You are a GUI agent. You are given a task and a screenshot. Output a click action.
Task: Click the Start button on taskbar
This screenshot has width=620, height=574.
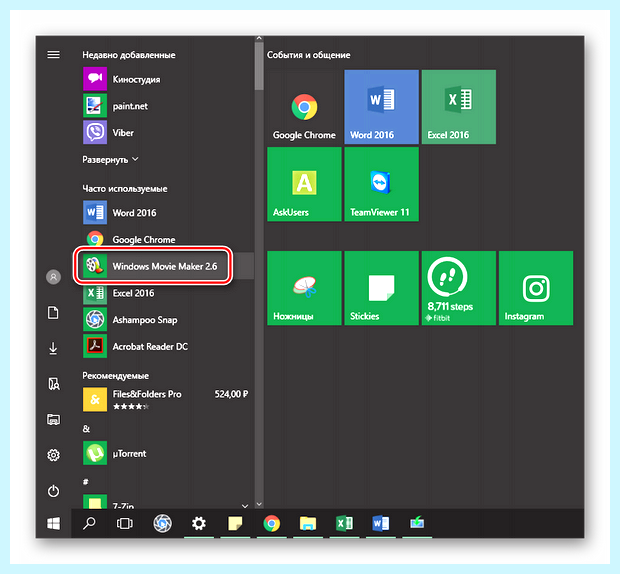(x=53, y=523)
